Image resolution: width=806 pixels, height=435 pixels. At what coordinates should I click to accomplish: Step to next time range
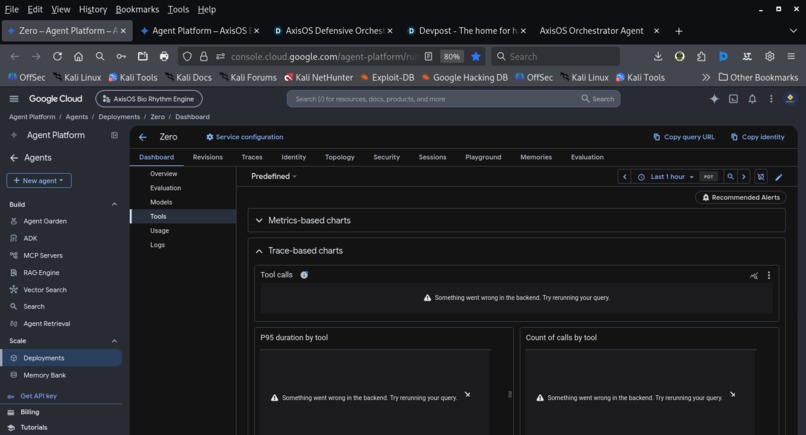point(744,177)
